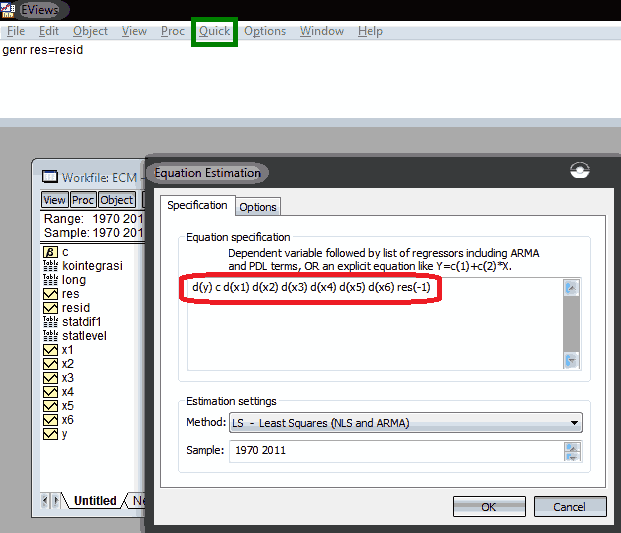Open the View menu in the menu bar
Viewport: 621px width, 533px height.
point(134,31)
